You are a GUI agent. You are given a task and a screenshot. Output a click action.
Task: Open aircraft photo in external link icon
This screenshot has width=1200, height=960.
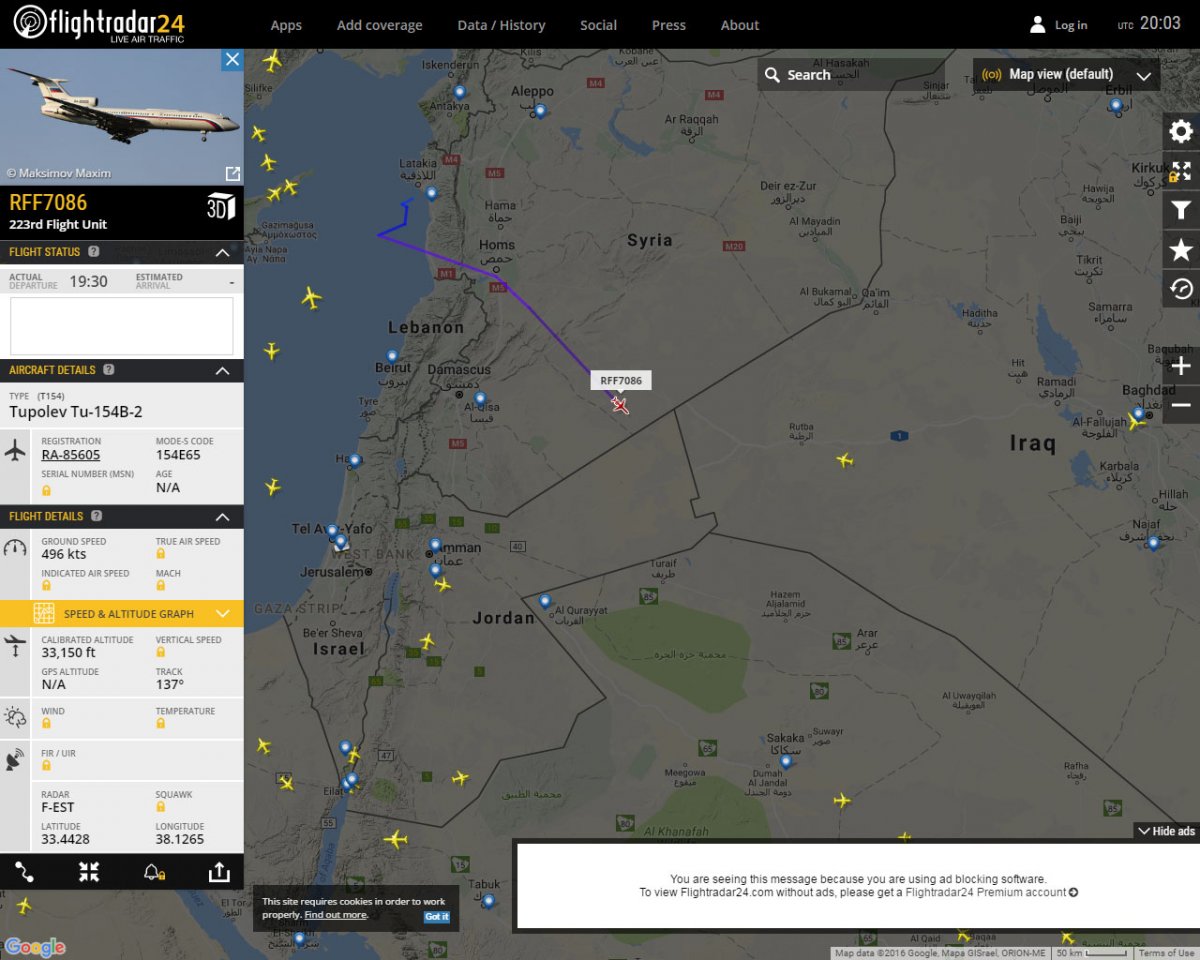click(x=232, y=173)
